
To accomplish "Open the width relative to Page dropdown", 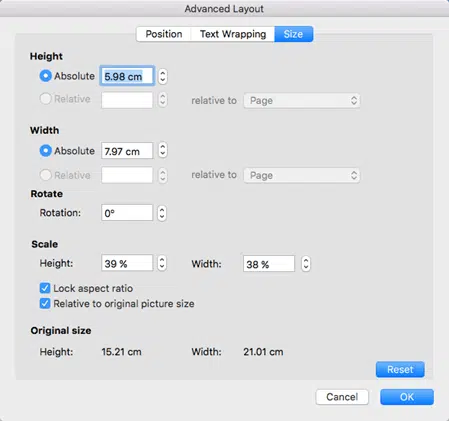I will 302,175.
